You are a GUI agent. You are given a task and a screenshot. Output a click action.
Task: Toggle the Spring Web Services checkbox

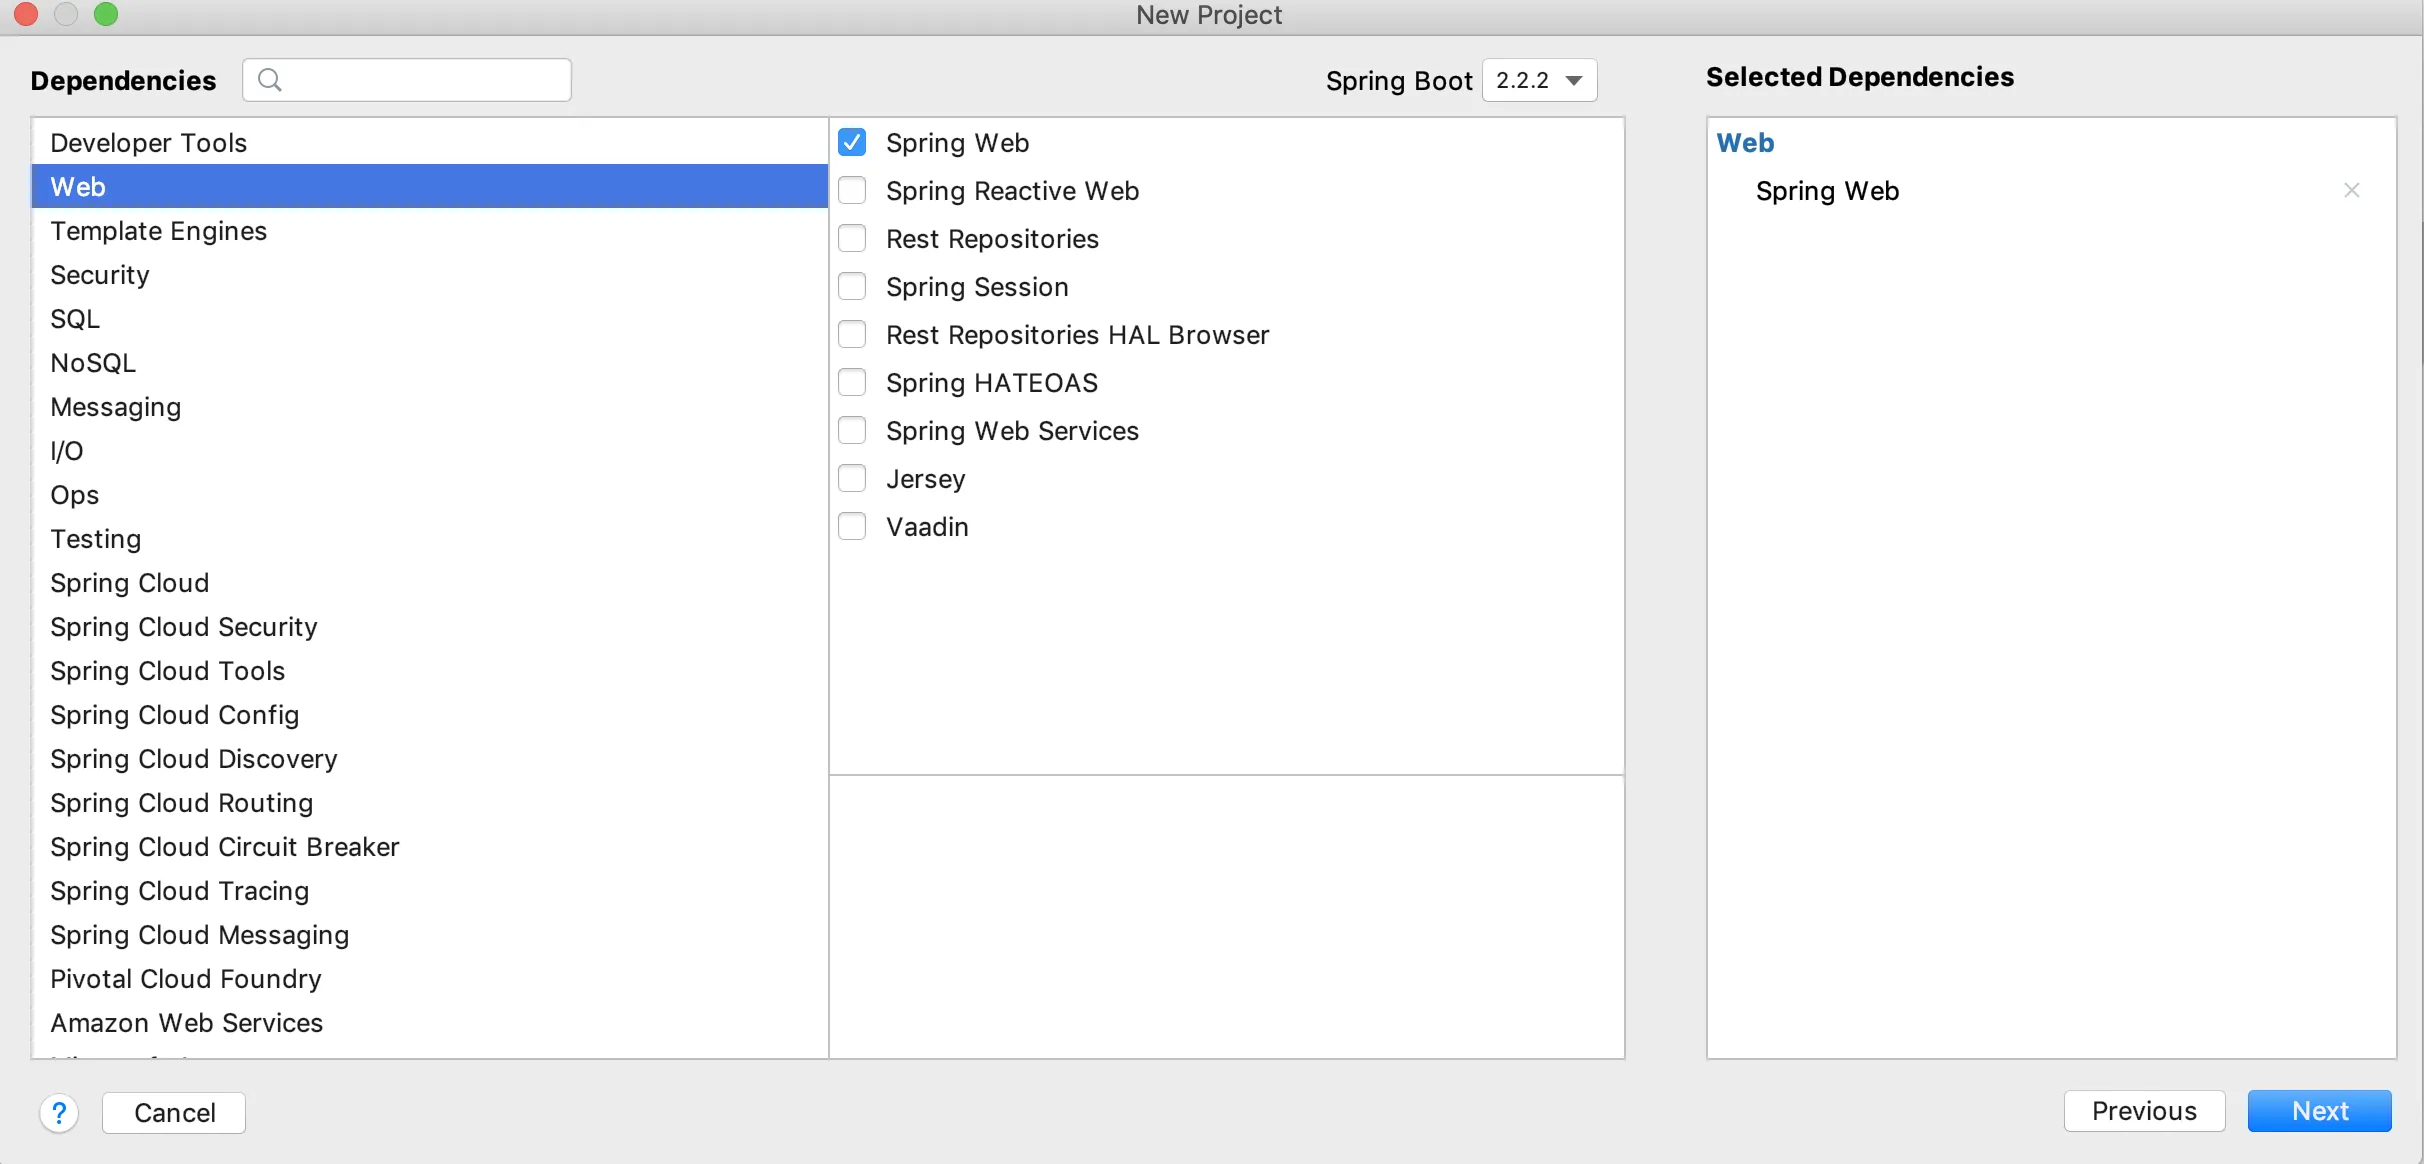(852, 431)
